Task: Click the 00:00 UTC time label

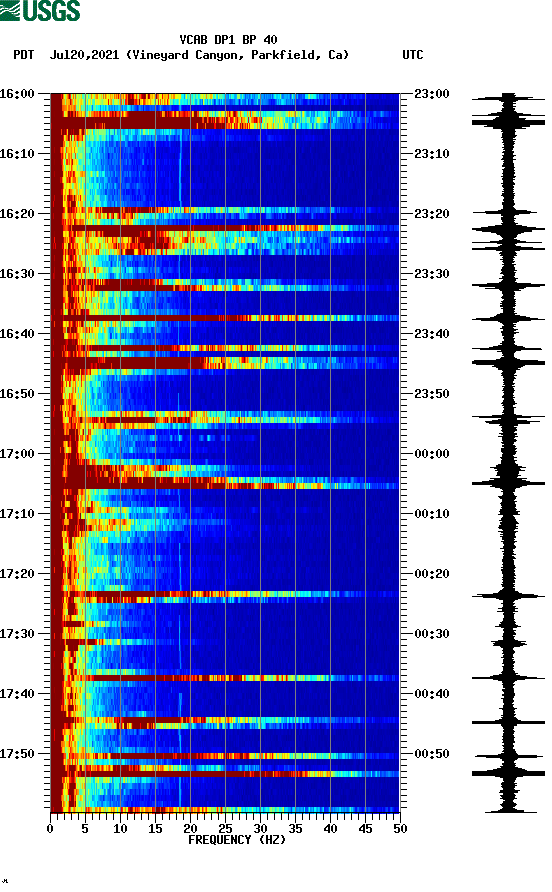Action: [432, 454]
